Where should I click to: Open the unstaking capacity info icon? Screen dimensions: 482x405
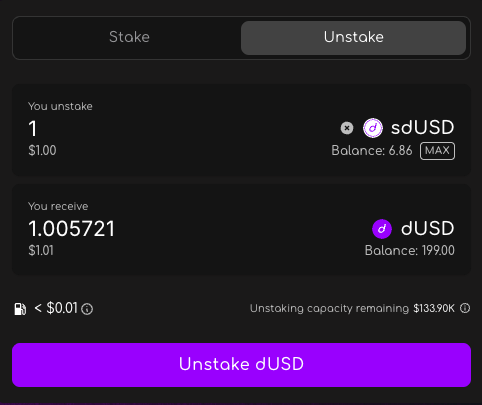pos(465,308)
